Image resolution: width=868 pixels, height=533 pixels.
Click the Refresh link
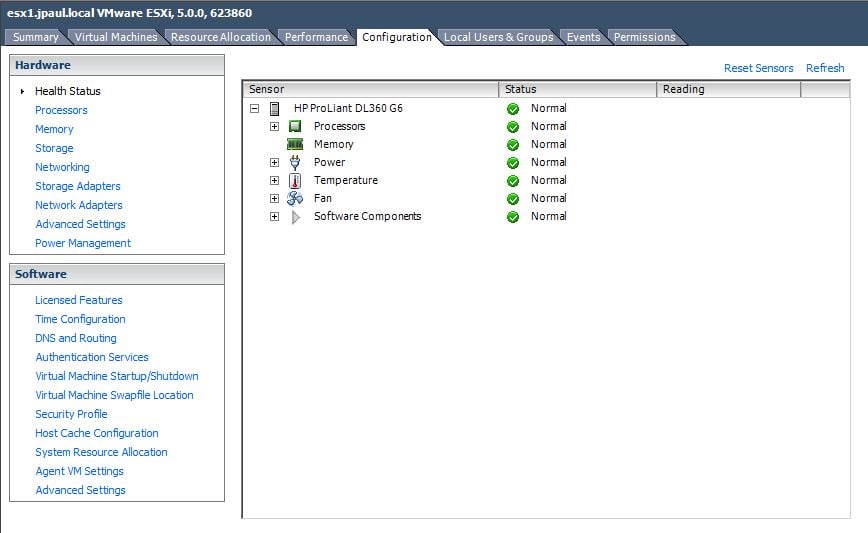click(825, 68)
